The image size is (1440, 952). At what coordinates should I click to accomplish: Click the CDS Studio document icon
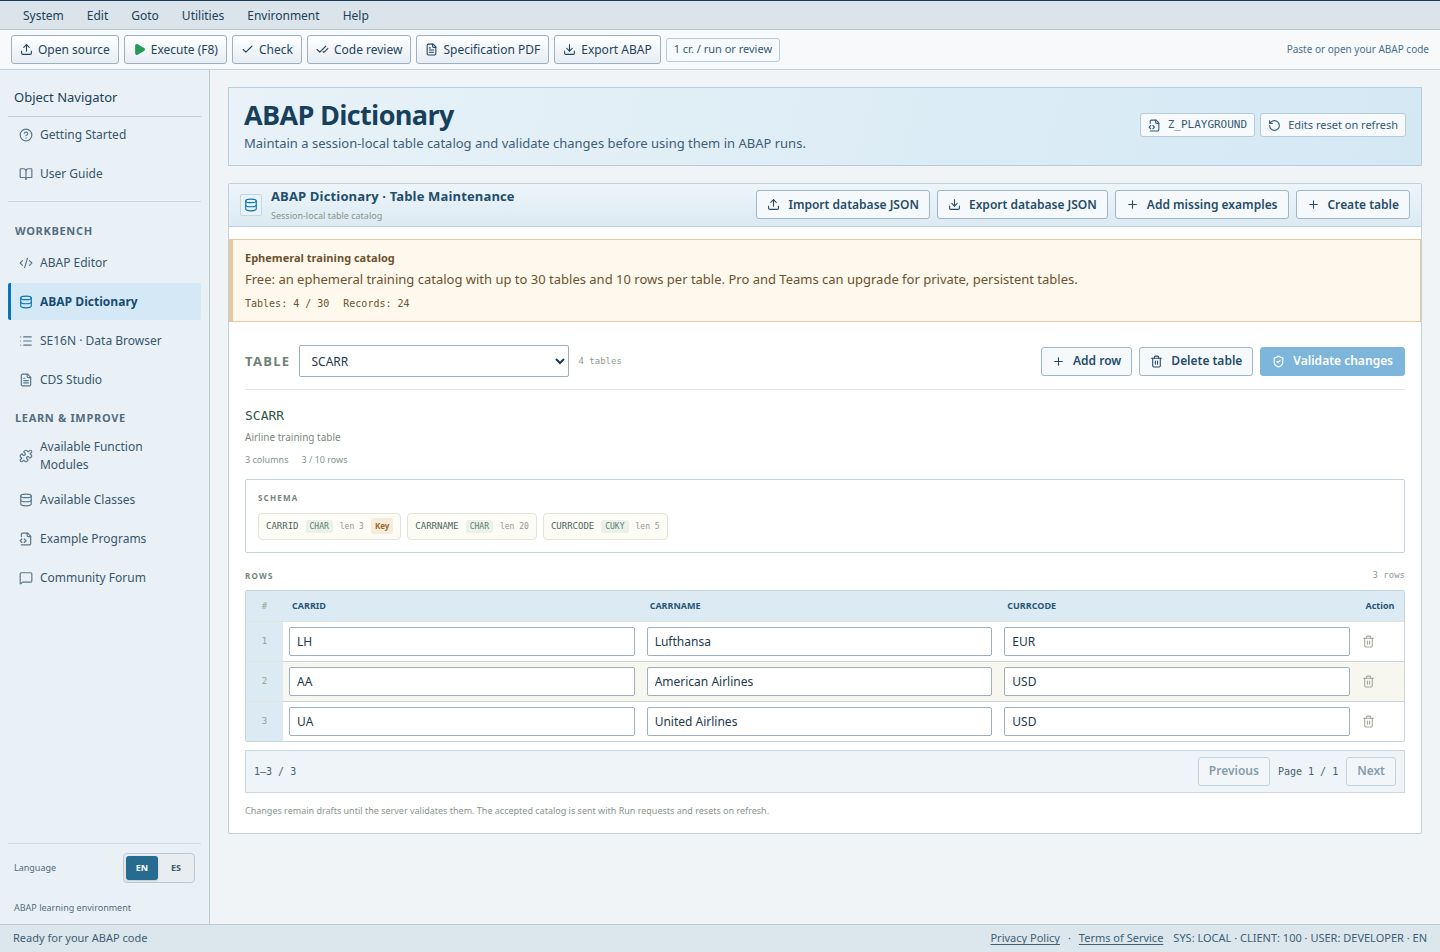point(26,380)
